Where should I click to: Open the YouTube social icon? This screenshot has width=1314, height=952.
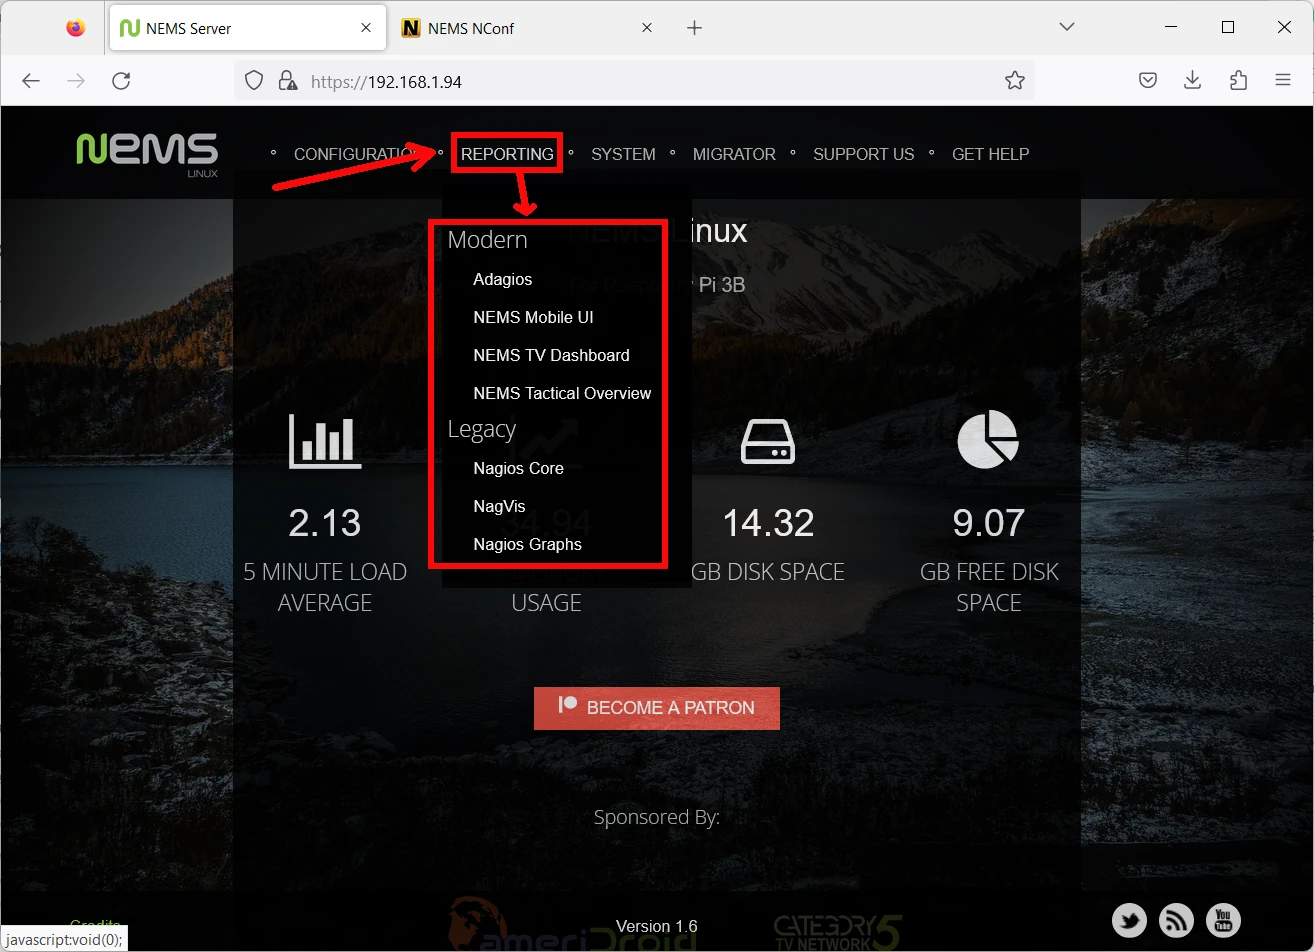pyautogui.click(x=1223, y=920)
